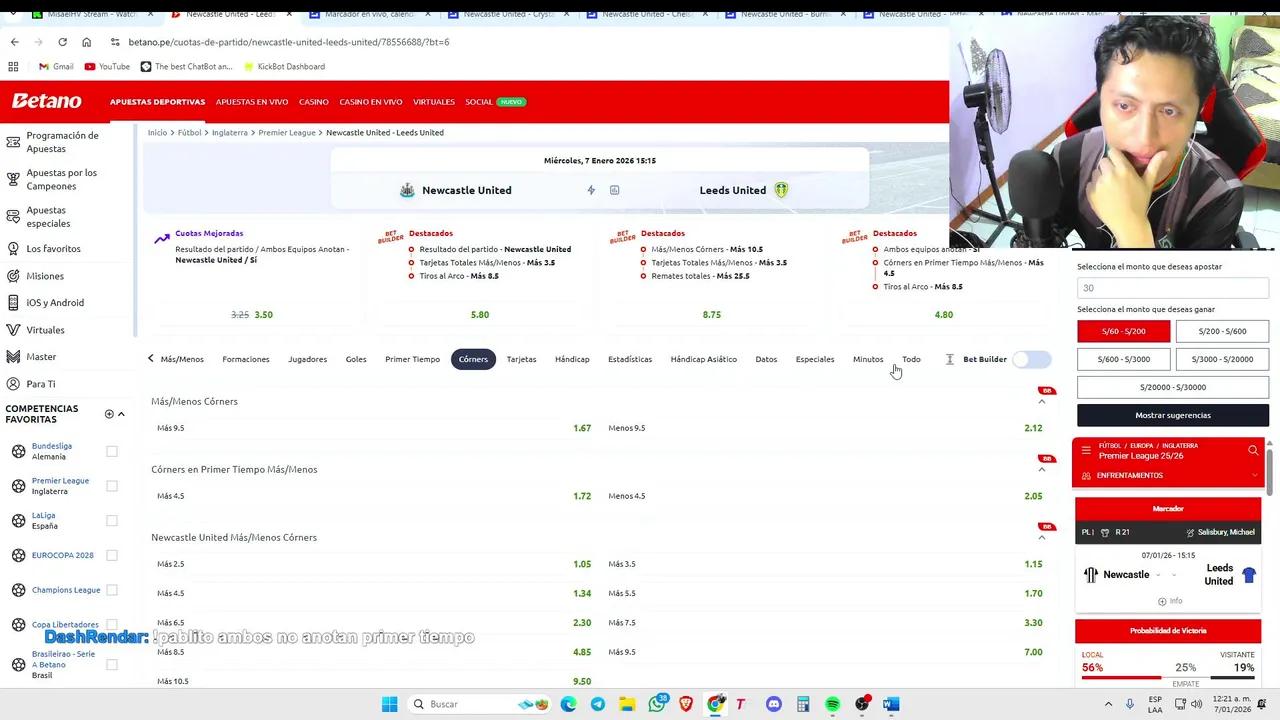The height and width of the screenshot is (720, 1280).
Task: Click the browser address bar URL
Action: coord(289,42)
